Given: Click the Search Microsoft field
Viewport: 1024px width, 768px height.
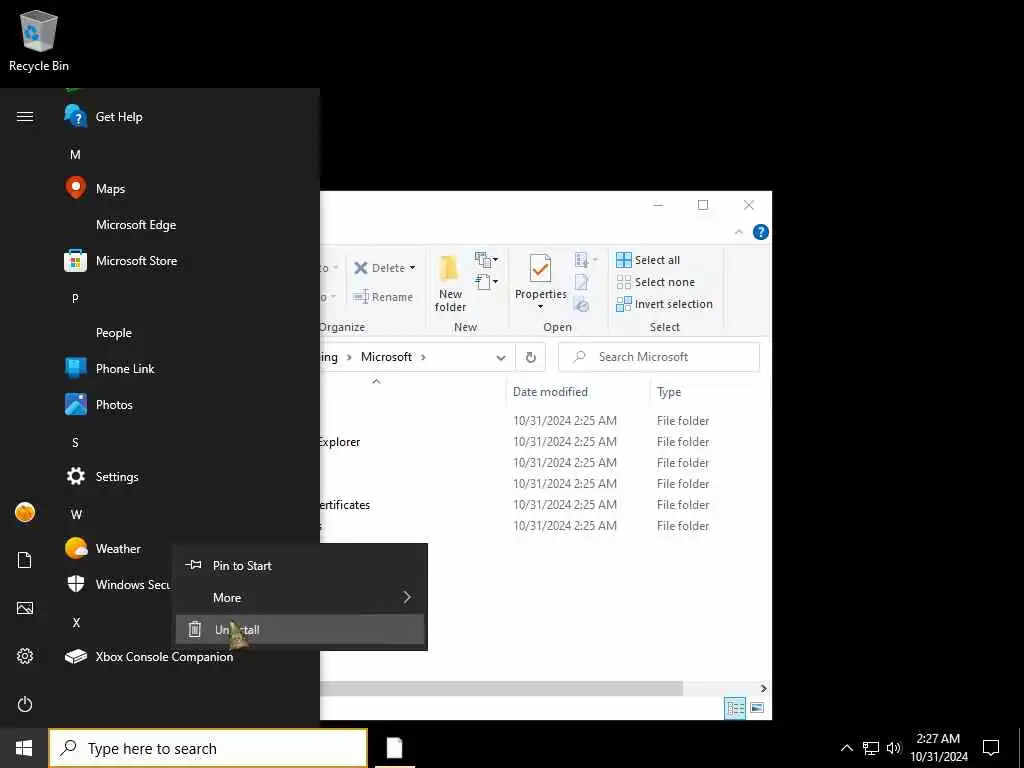Looking at the screenshot, I should click(659, 357).
